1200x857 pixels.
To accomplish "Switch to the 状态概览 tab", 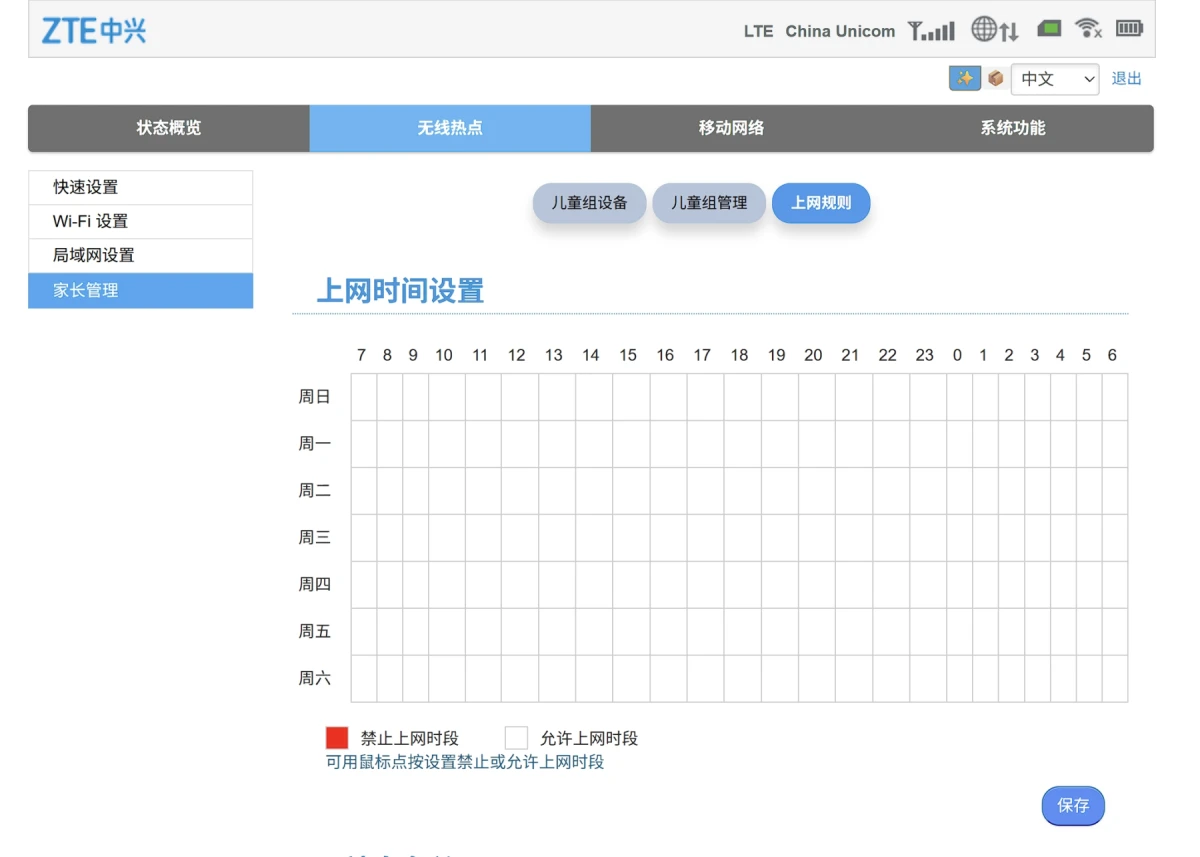I will (x=169, y=128).
